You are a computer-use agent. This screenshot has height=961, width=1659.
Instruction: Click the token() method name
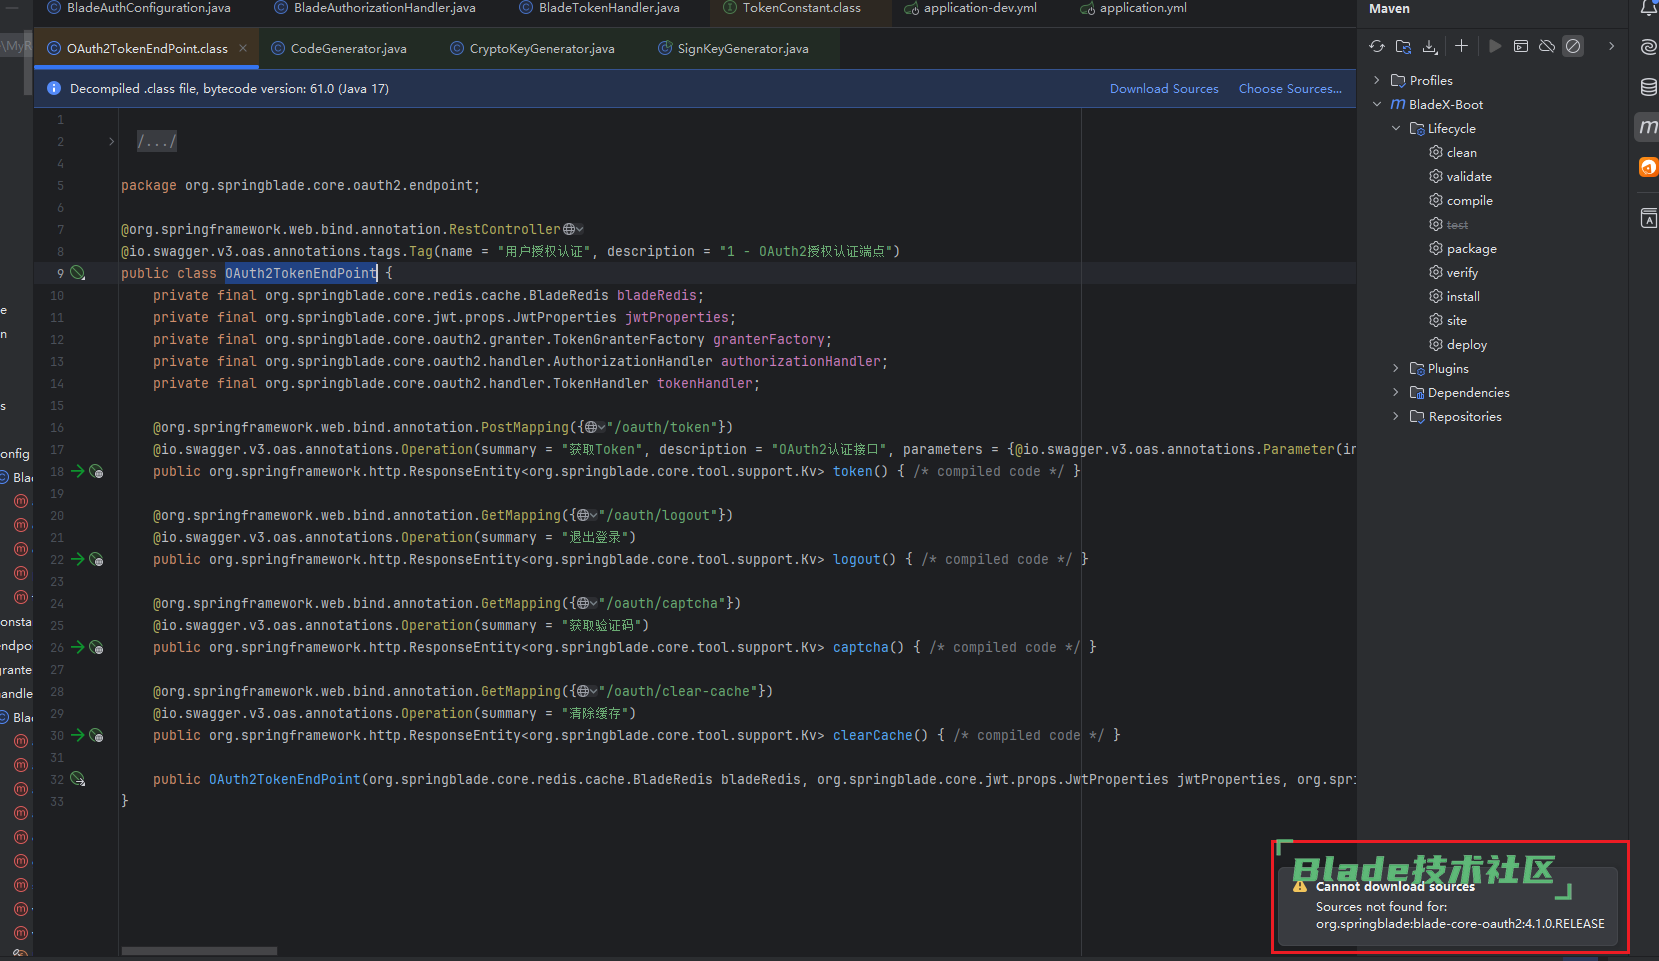click(x=852, y=471)
